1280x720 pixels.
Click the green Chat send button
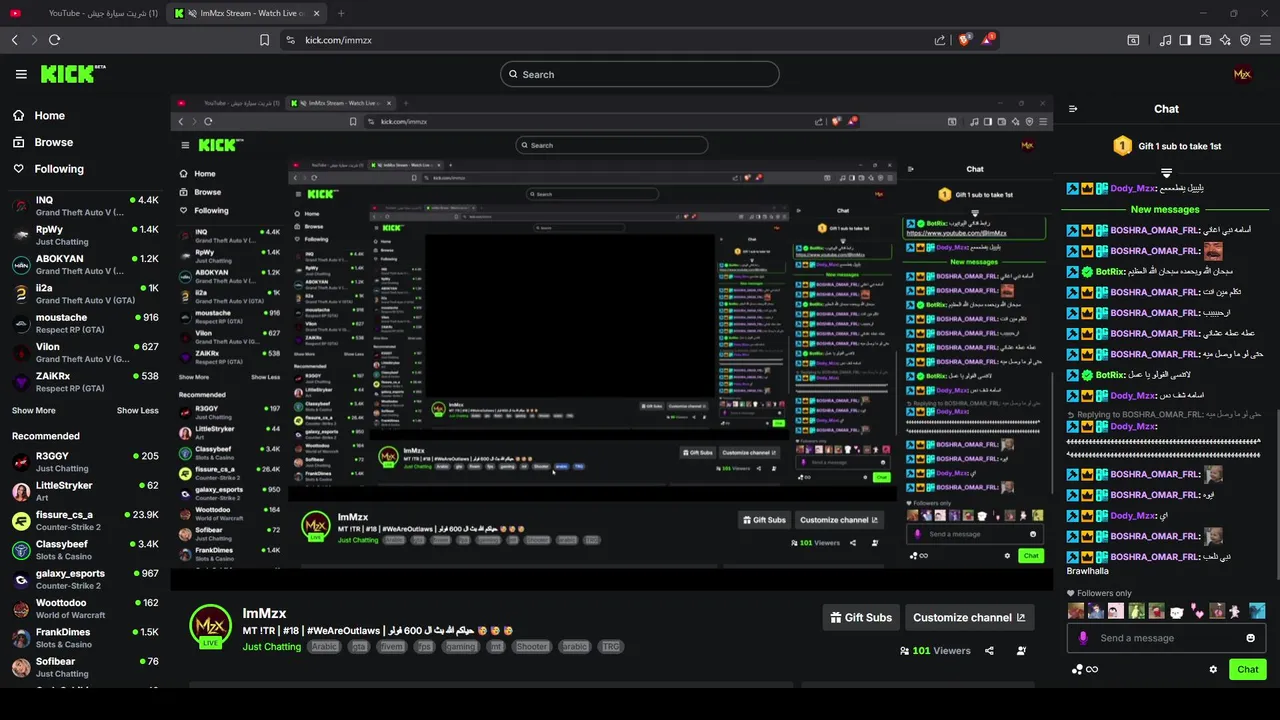[1248, 670]
